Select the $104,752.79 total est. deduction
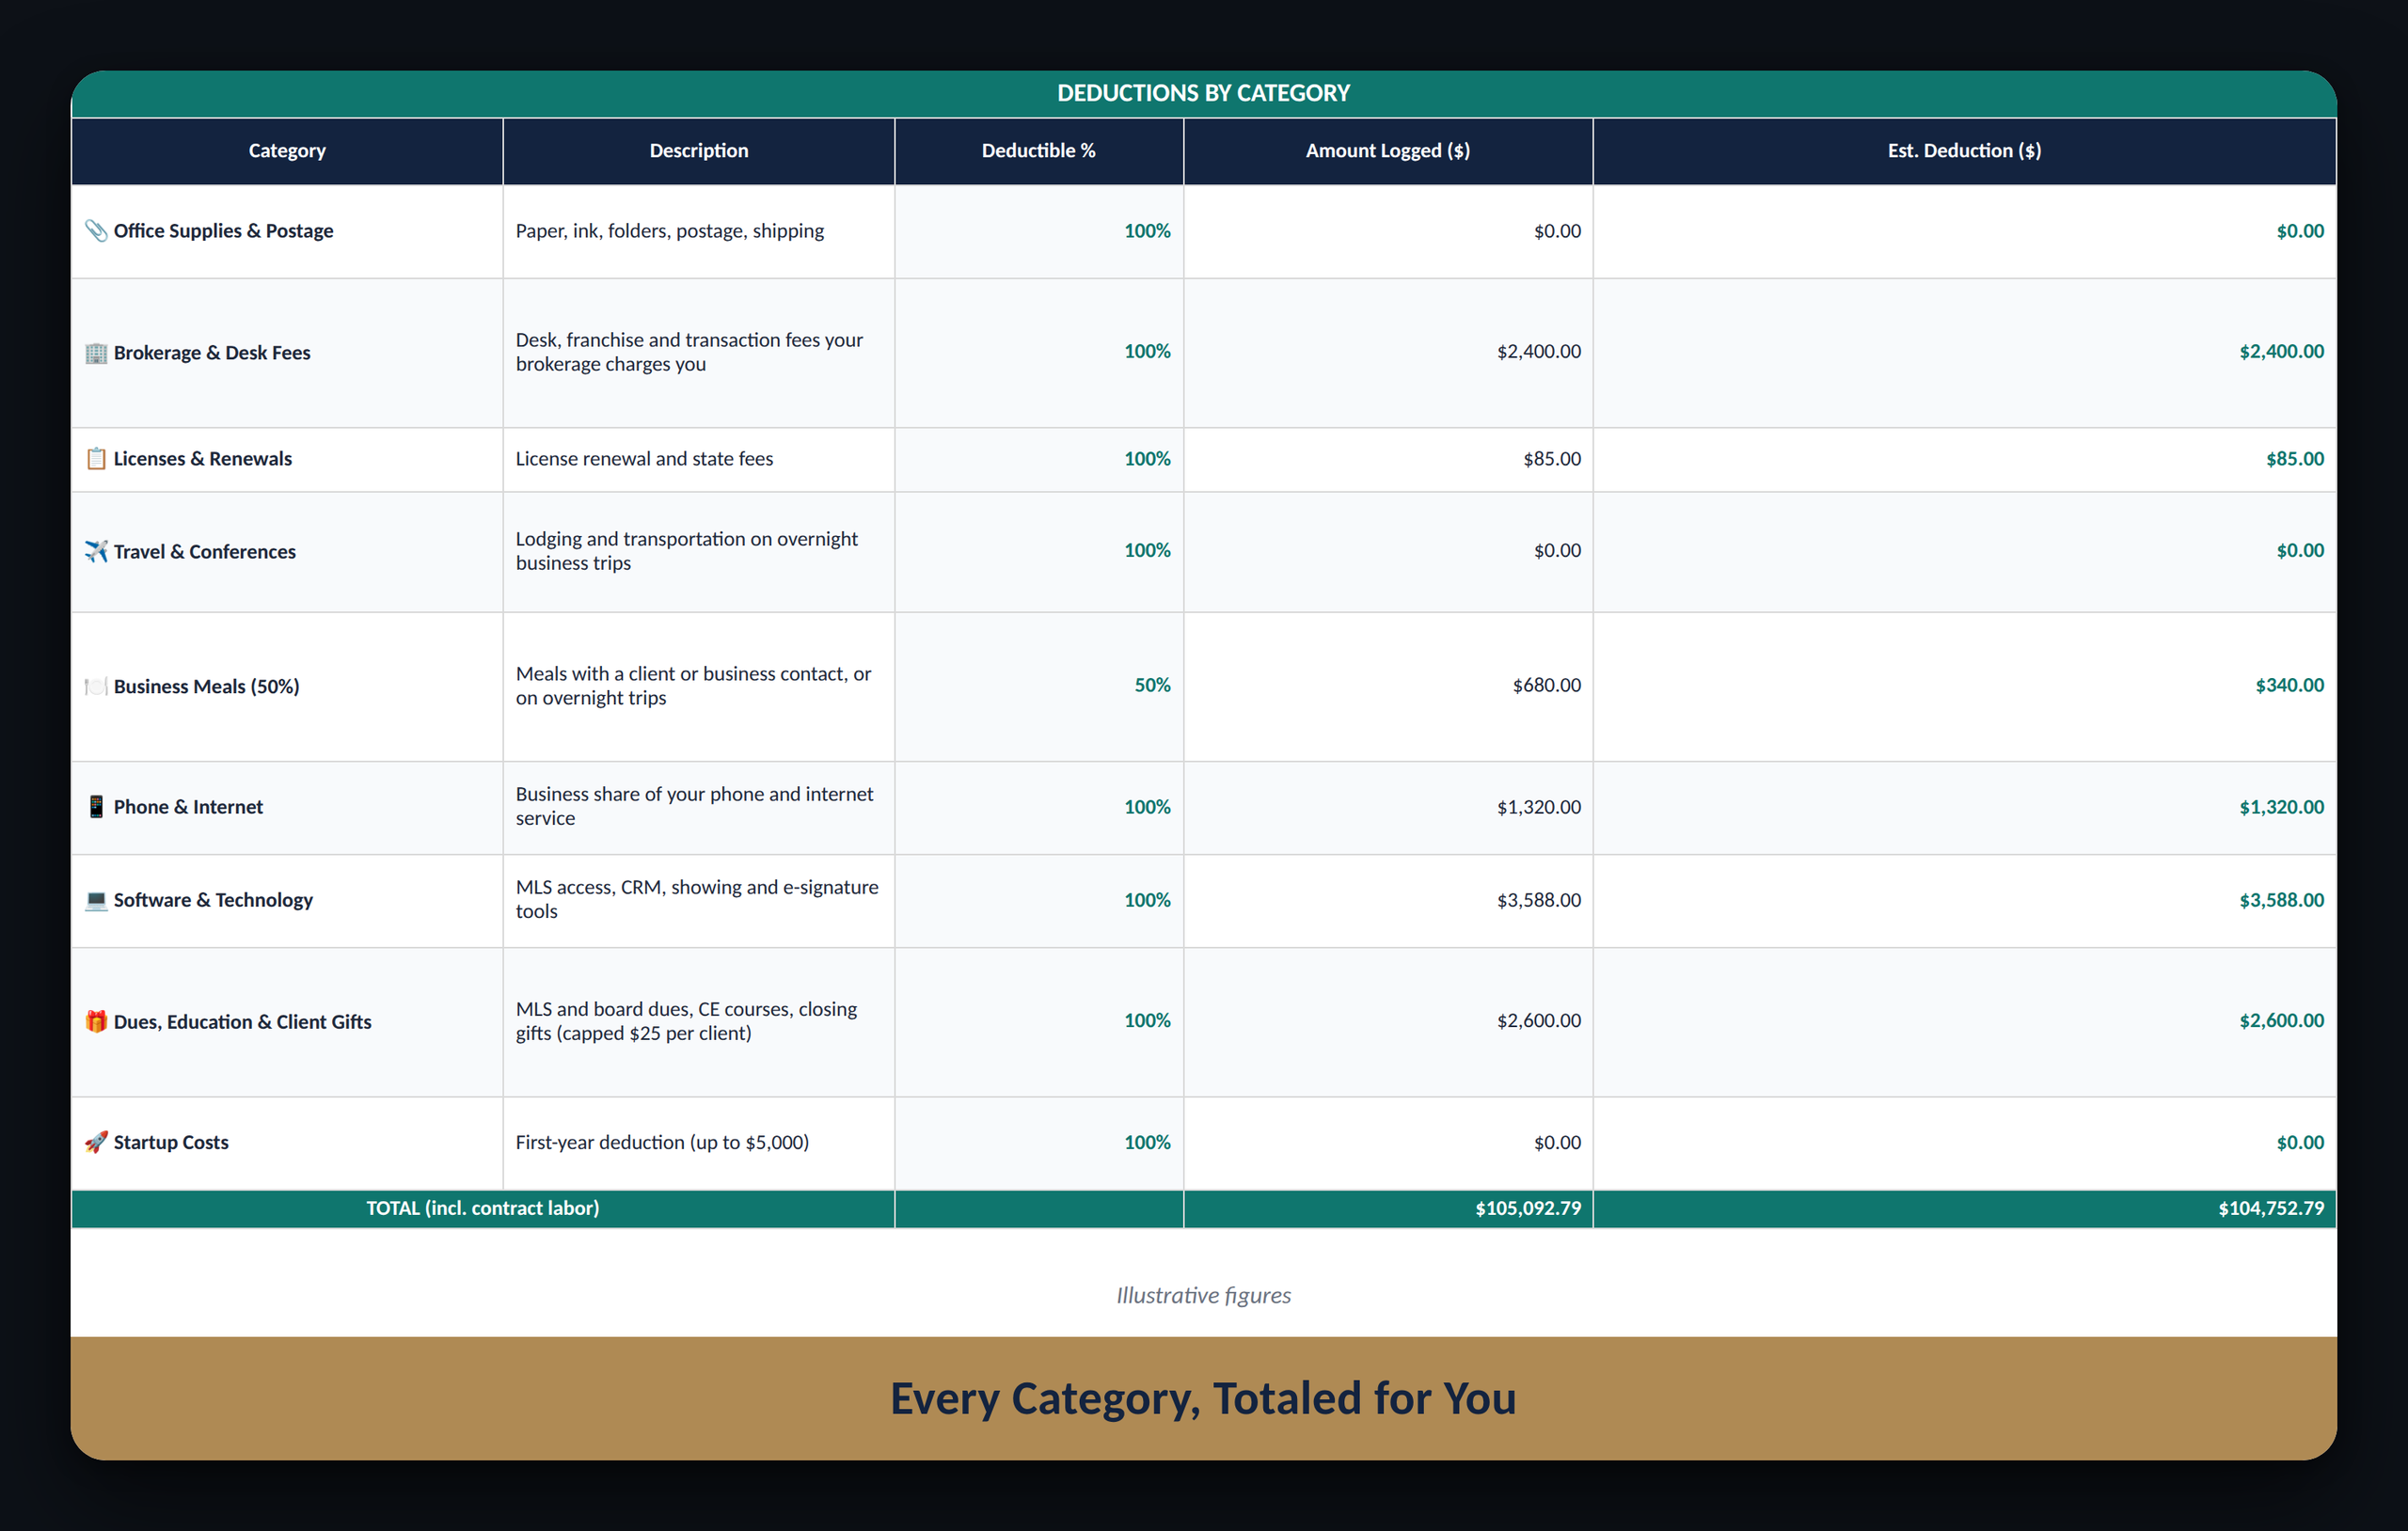The height and width of the screenshot is (1531, 2408). click(x=2271, y=1208)
